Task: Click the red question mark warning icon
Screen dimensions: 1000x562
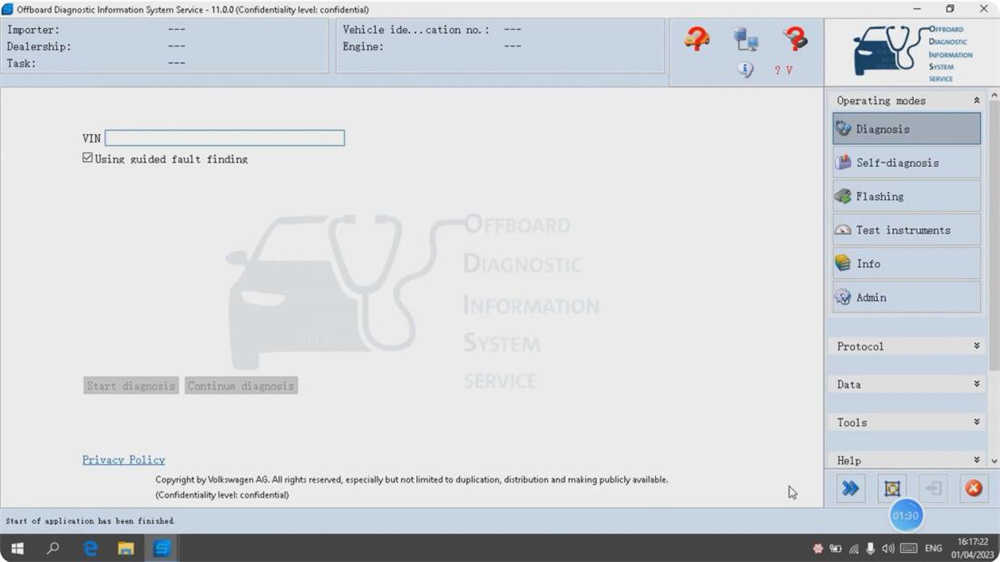Action: pyautogui.click(x=795, y=39)
